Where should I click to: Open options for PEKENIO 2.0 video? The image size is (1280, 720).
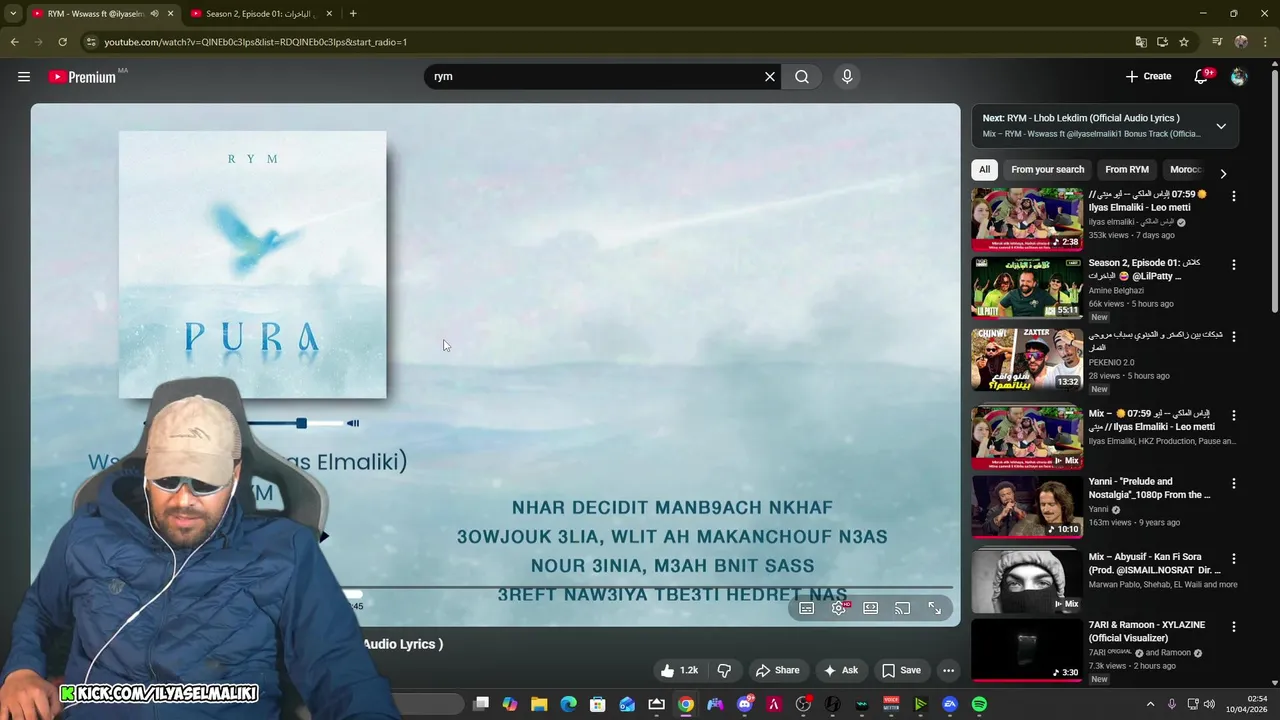click(1234, 336)
